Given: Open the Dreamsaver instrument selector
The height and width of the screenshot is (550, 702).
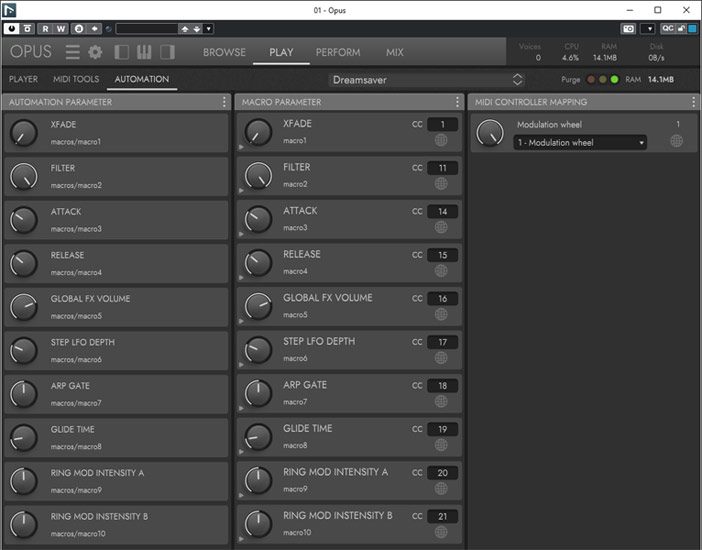Looking at the screenshot, I should tap(427, 79).
